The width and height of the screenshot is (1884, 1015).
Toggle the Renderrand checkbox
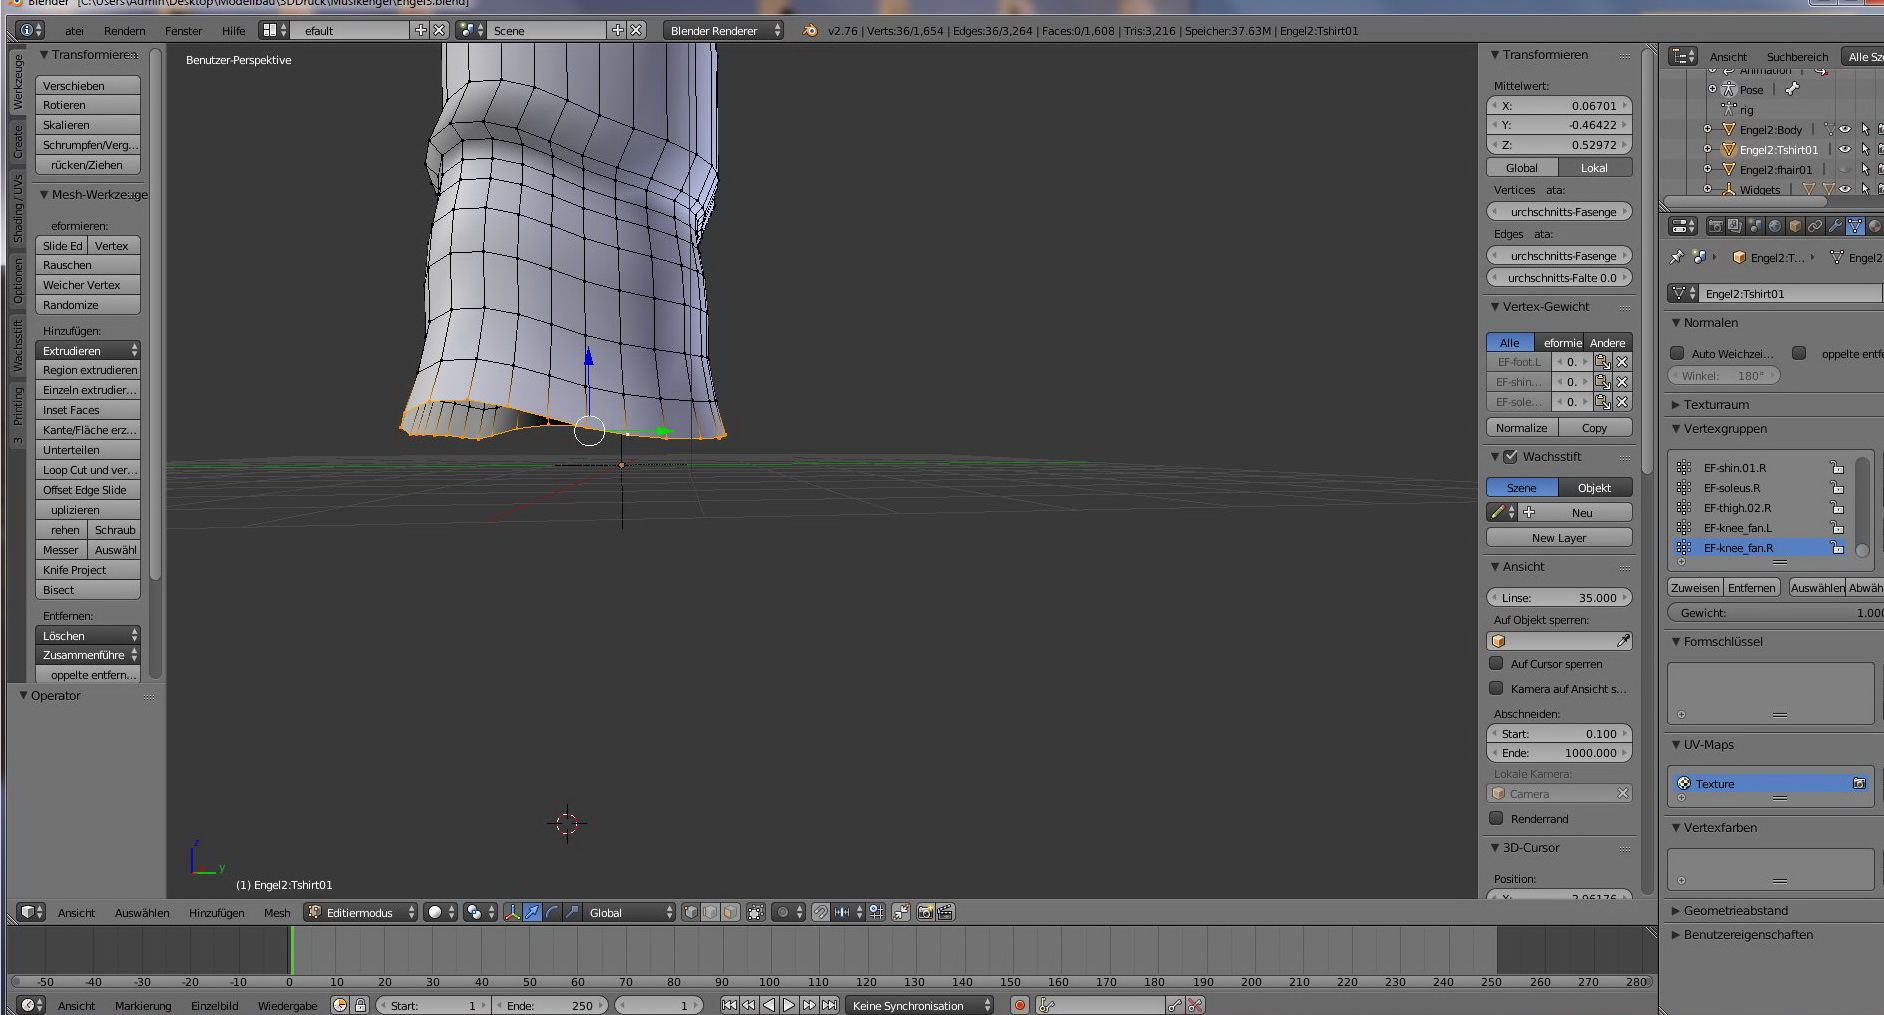point(1497,818)
